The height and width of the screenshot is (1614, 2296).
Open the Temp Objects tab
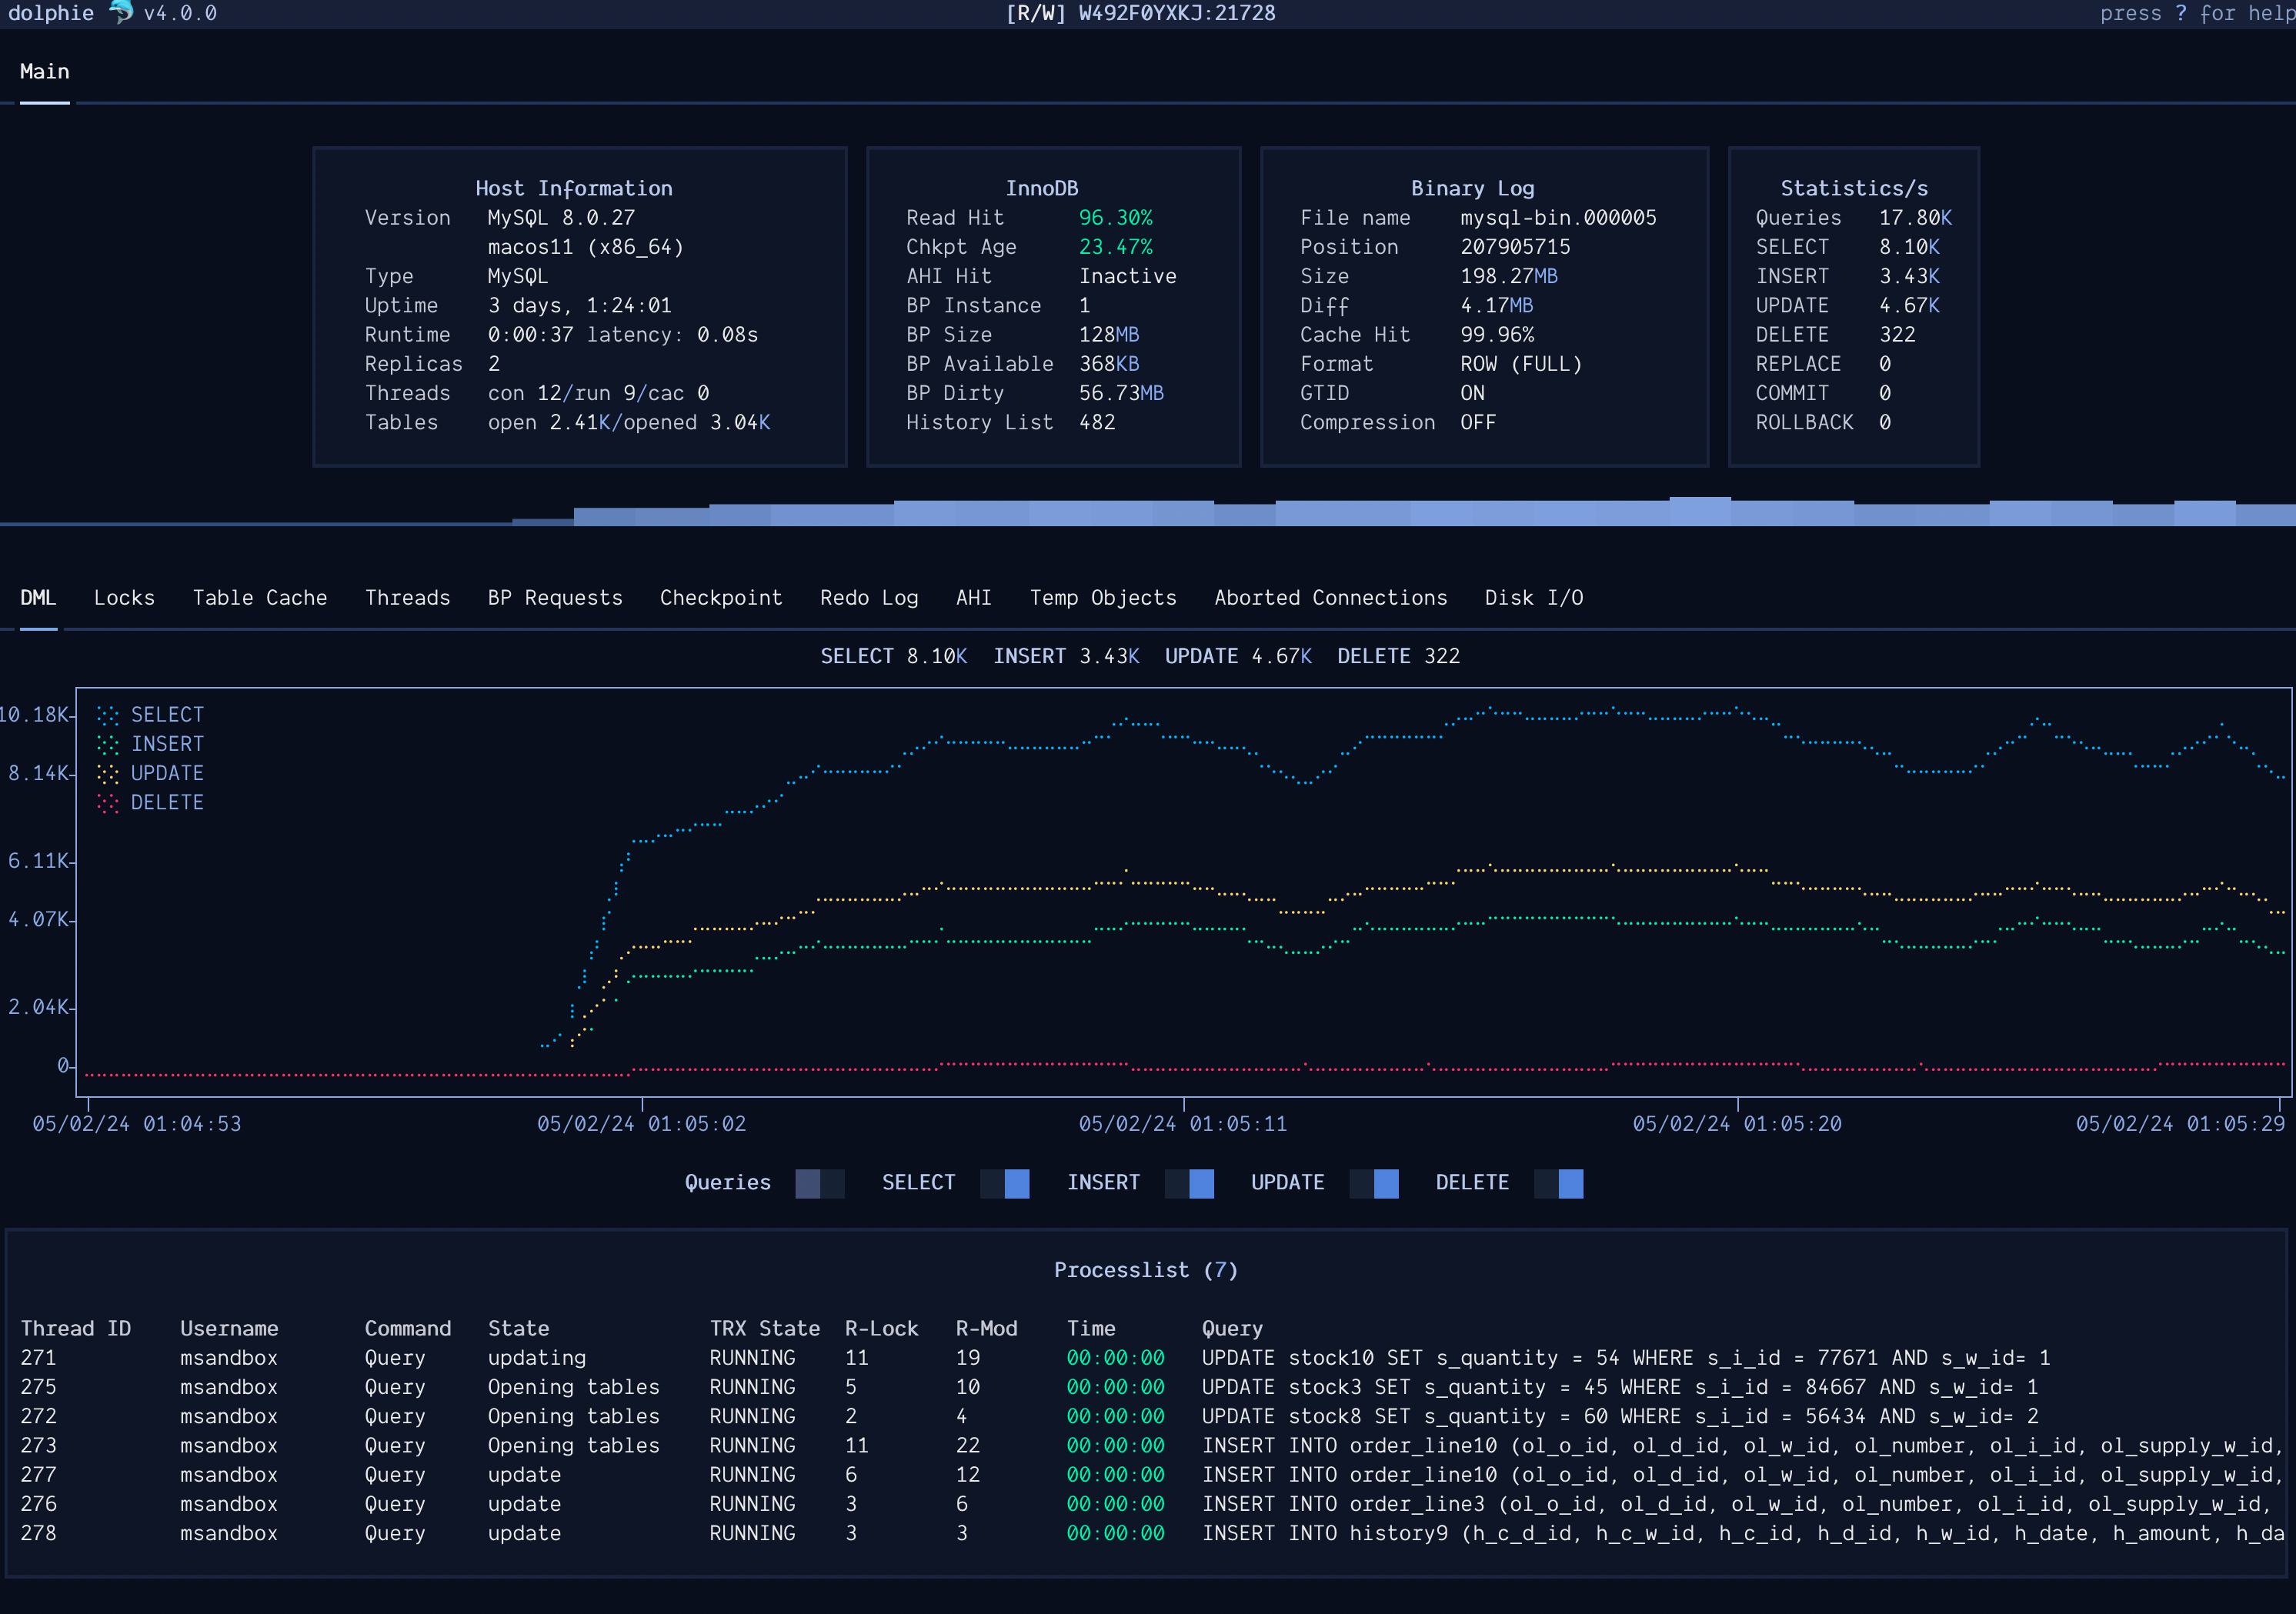1103,597
